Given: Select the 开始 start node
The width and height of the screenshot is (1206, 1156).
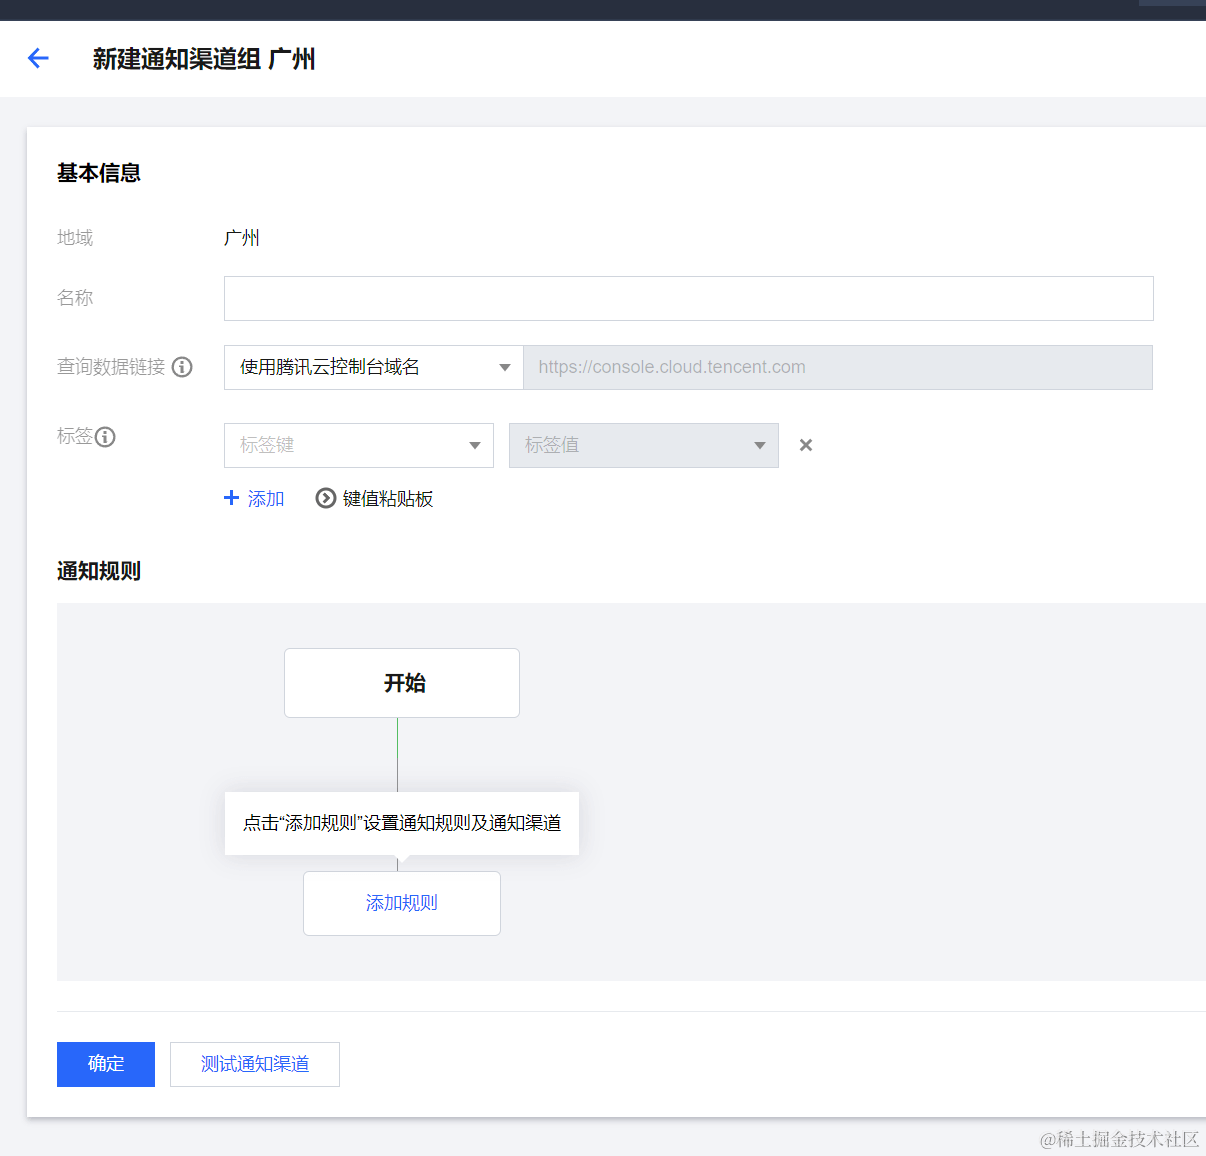Looking at the screenshot, I should [x=401, y=683].
